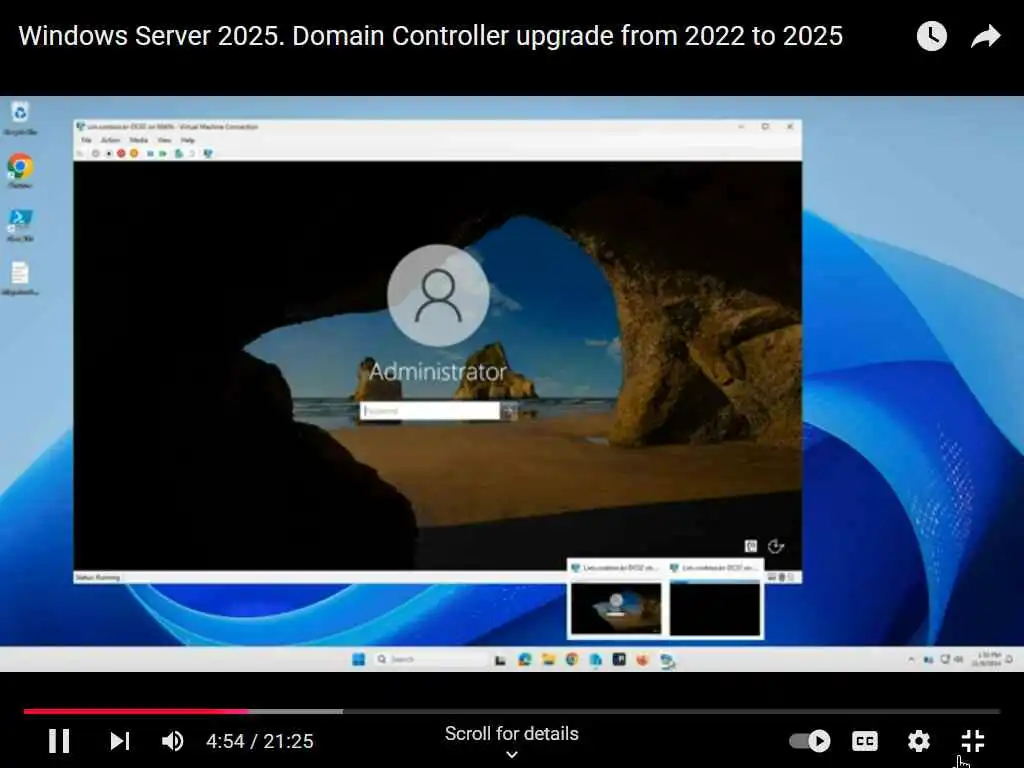Toggle the autoplay switch
This screenshot has height=768, width=1024.
(x=810, y=741)
